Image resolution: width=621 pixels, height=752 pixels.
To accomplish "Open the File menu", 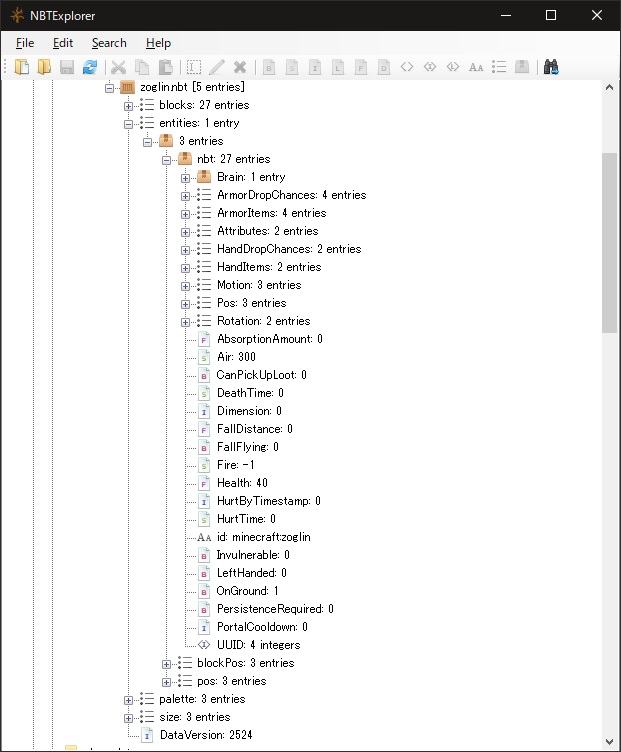I will tap(25, 43).
